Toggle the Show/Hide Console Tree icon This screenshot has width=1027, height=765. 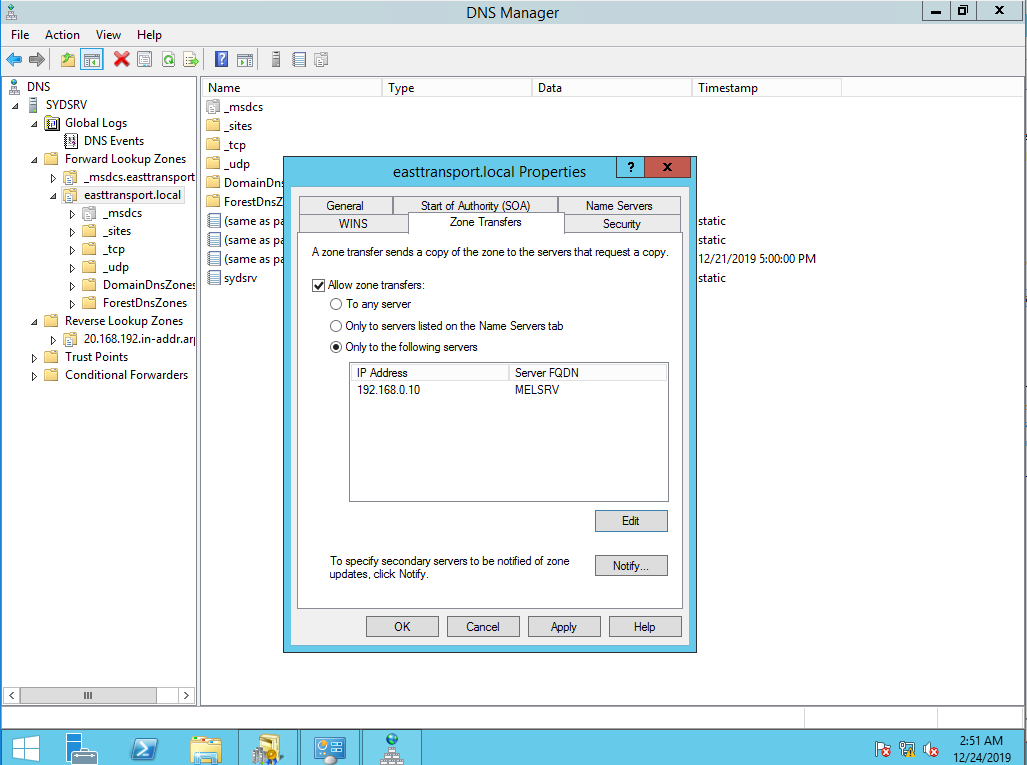point(91,59)
